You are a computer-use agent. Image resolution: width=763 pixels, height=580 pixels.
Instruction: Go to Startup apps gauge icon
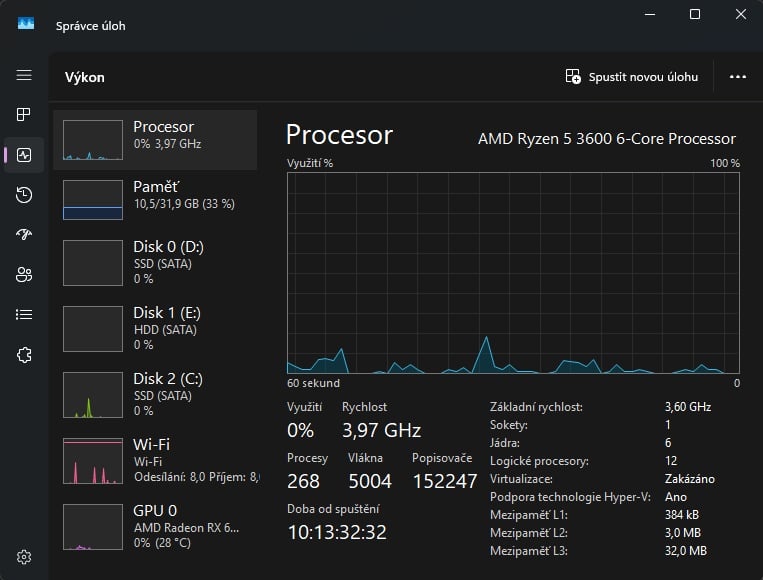(24, 235)
